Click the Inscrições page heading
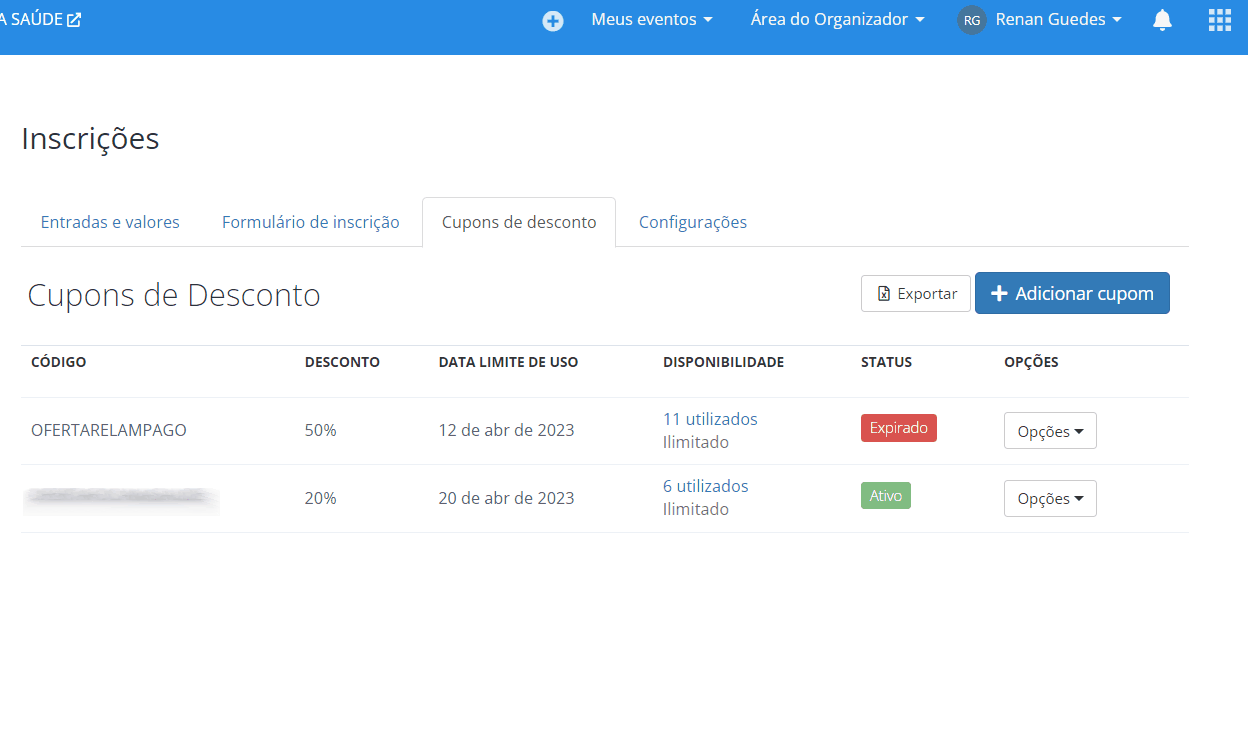Screen dimensions: 1248x737 tap(90, 138)
